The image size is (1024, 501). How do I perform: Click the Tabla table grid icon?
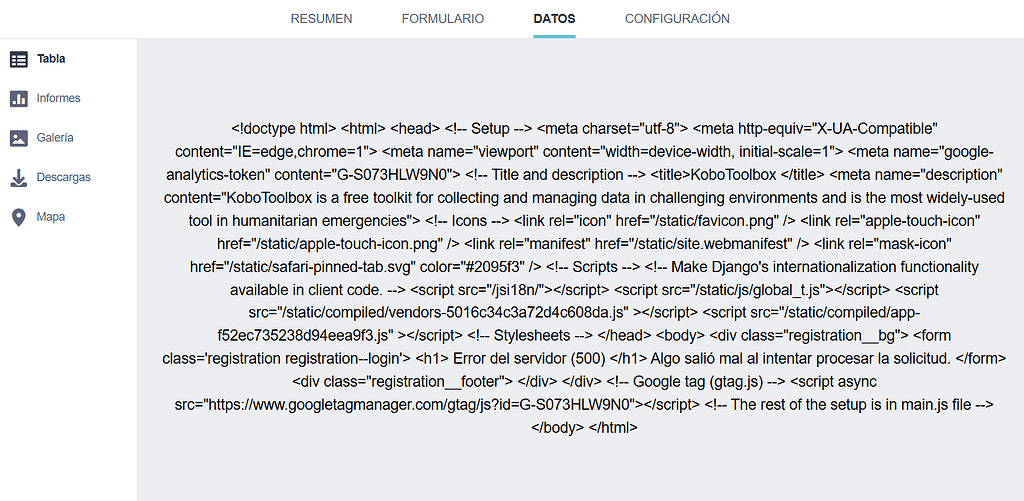(19, 59)
